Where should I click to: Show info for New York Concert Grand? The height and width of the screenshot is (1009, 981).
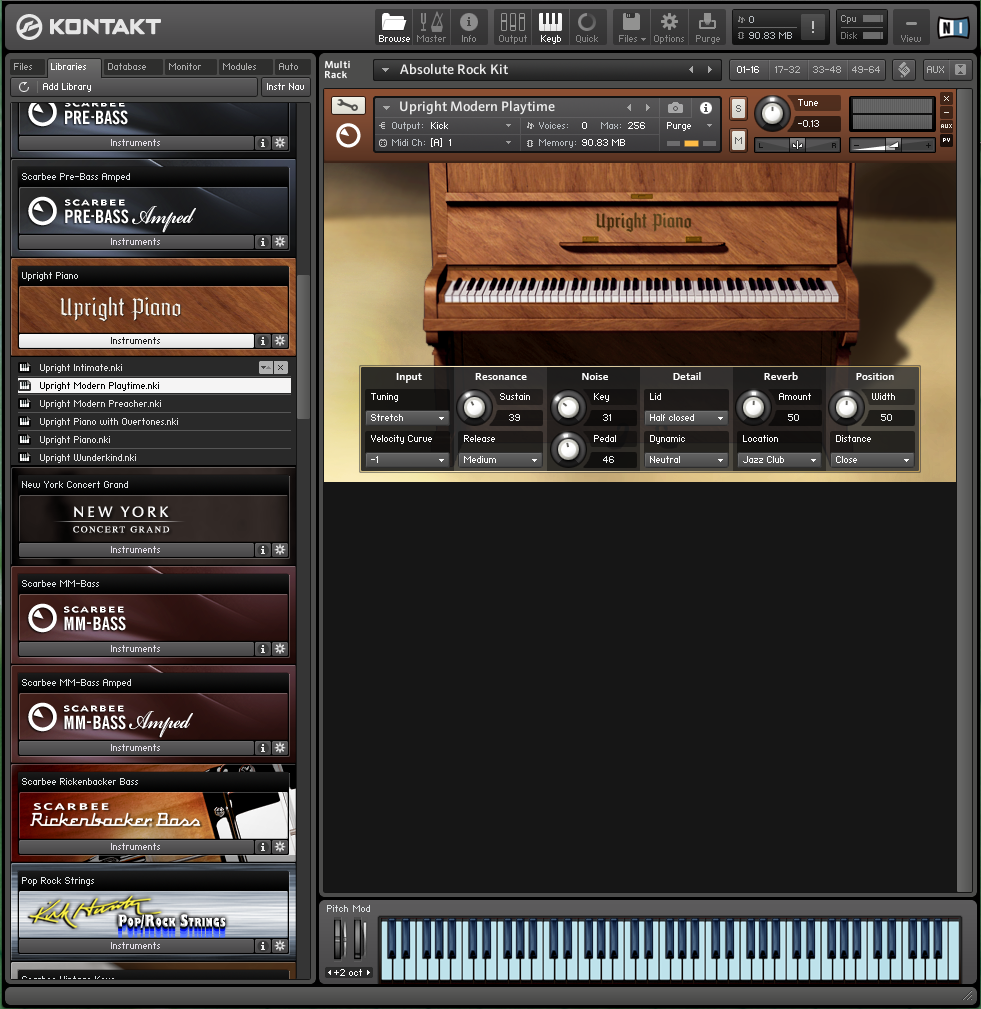click(x=263, y=550)
